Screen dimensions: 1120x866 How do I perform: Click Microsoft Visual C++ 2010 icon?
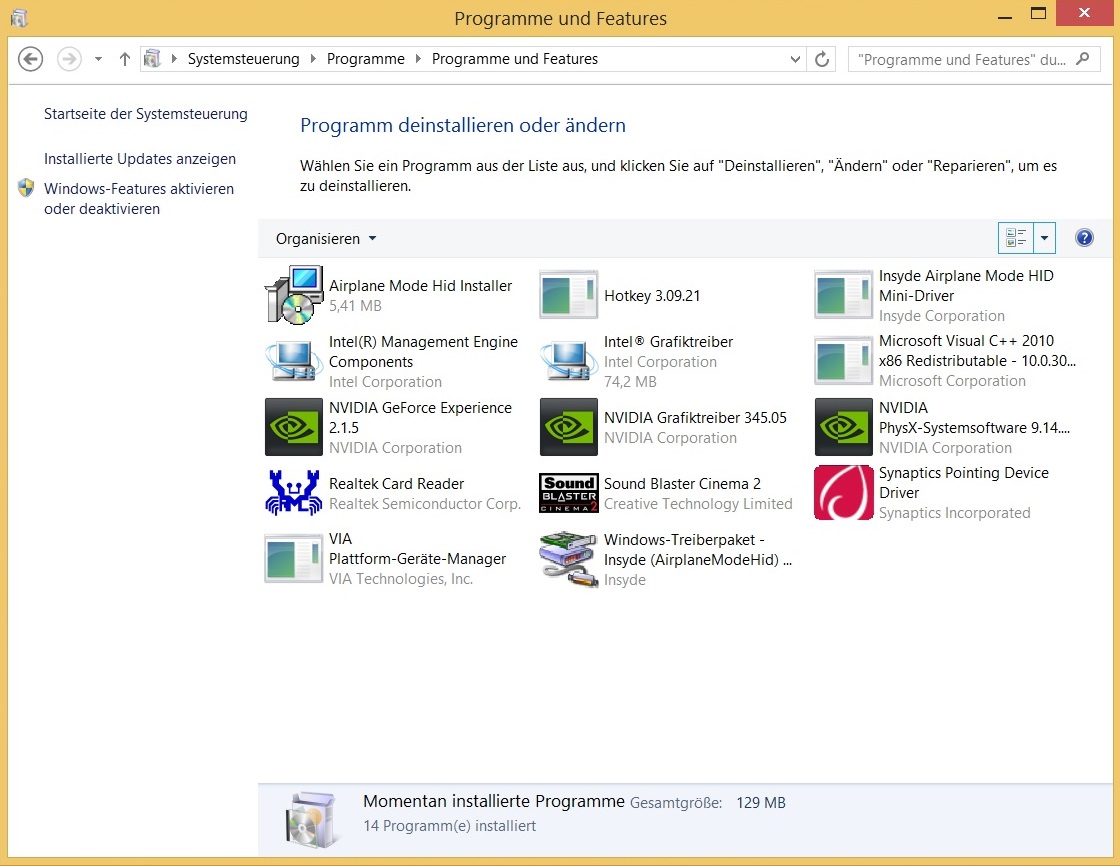coord(844,361)
